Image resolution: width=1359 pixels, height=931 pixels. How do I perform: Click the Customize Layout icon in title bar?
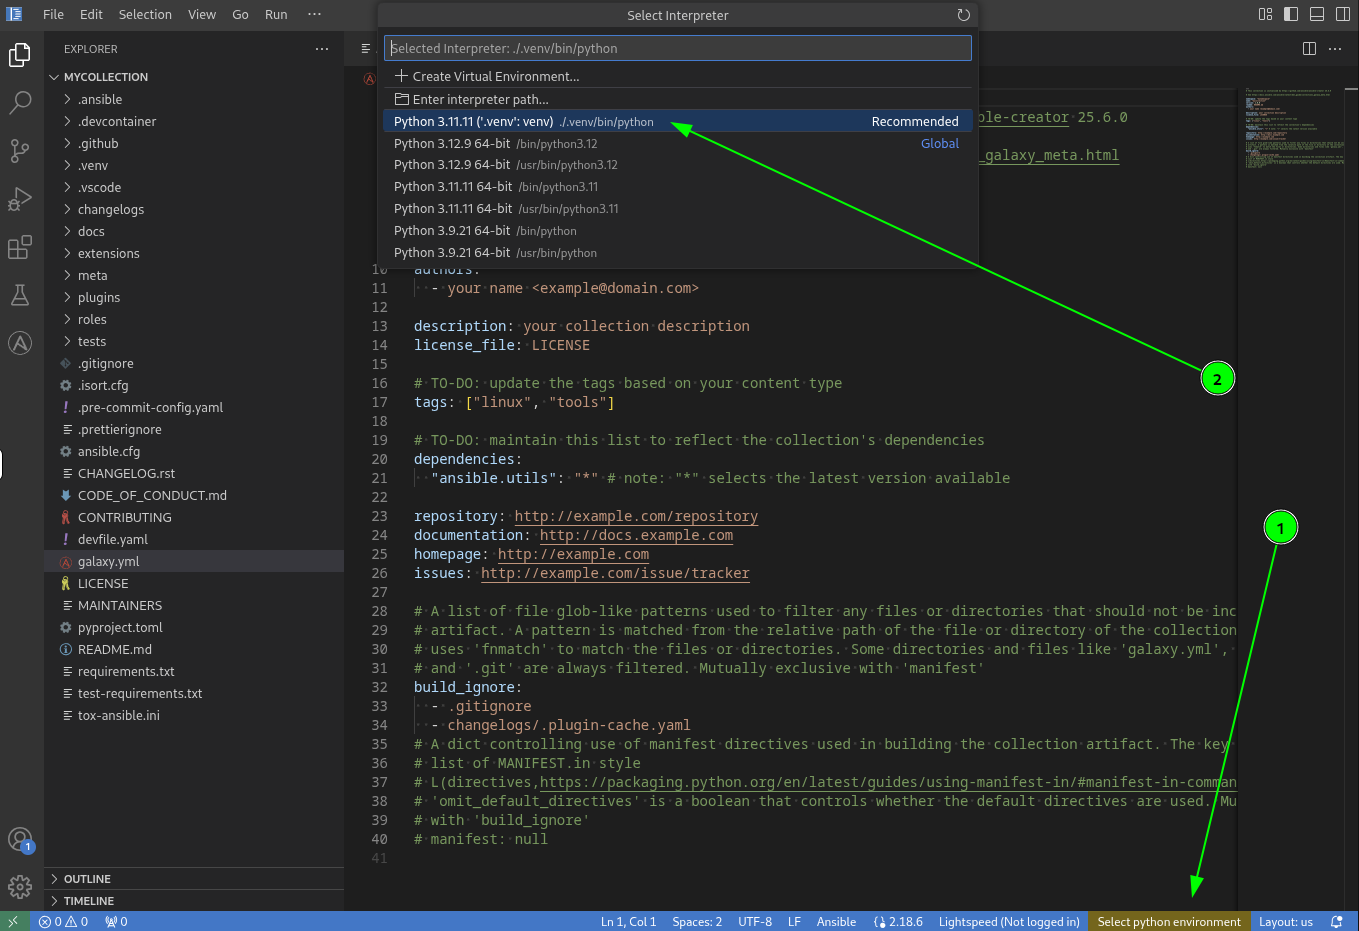[1265, 14]
